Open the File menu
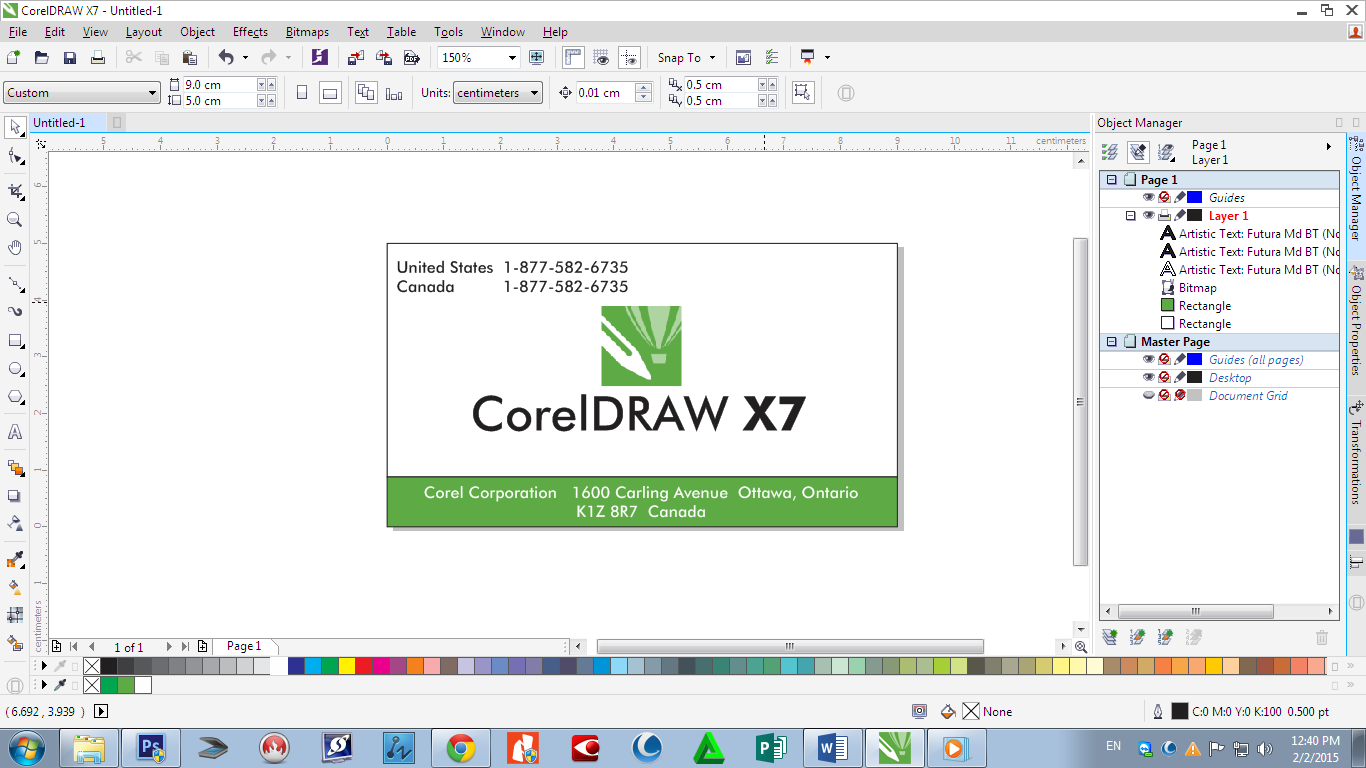1366x768 pixels. click(x=17, y=32)
